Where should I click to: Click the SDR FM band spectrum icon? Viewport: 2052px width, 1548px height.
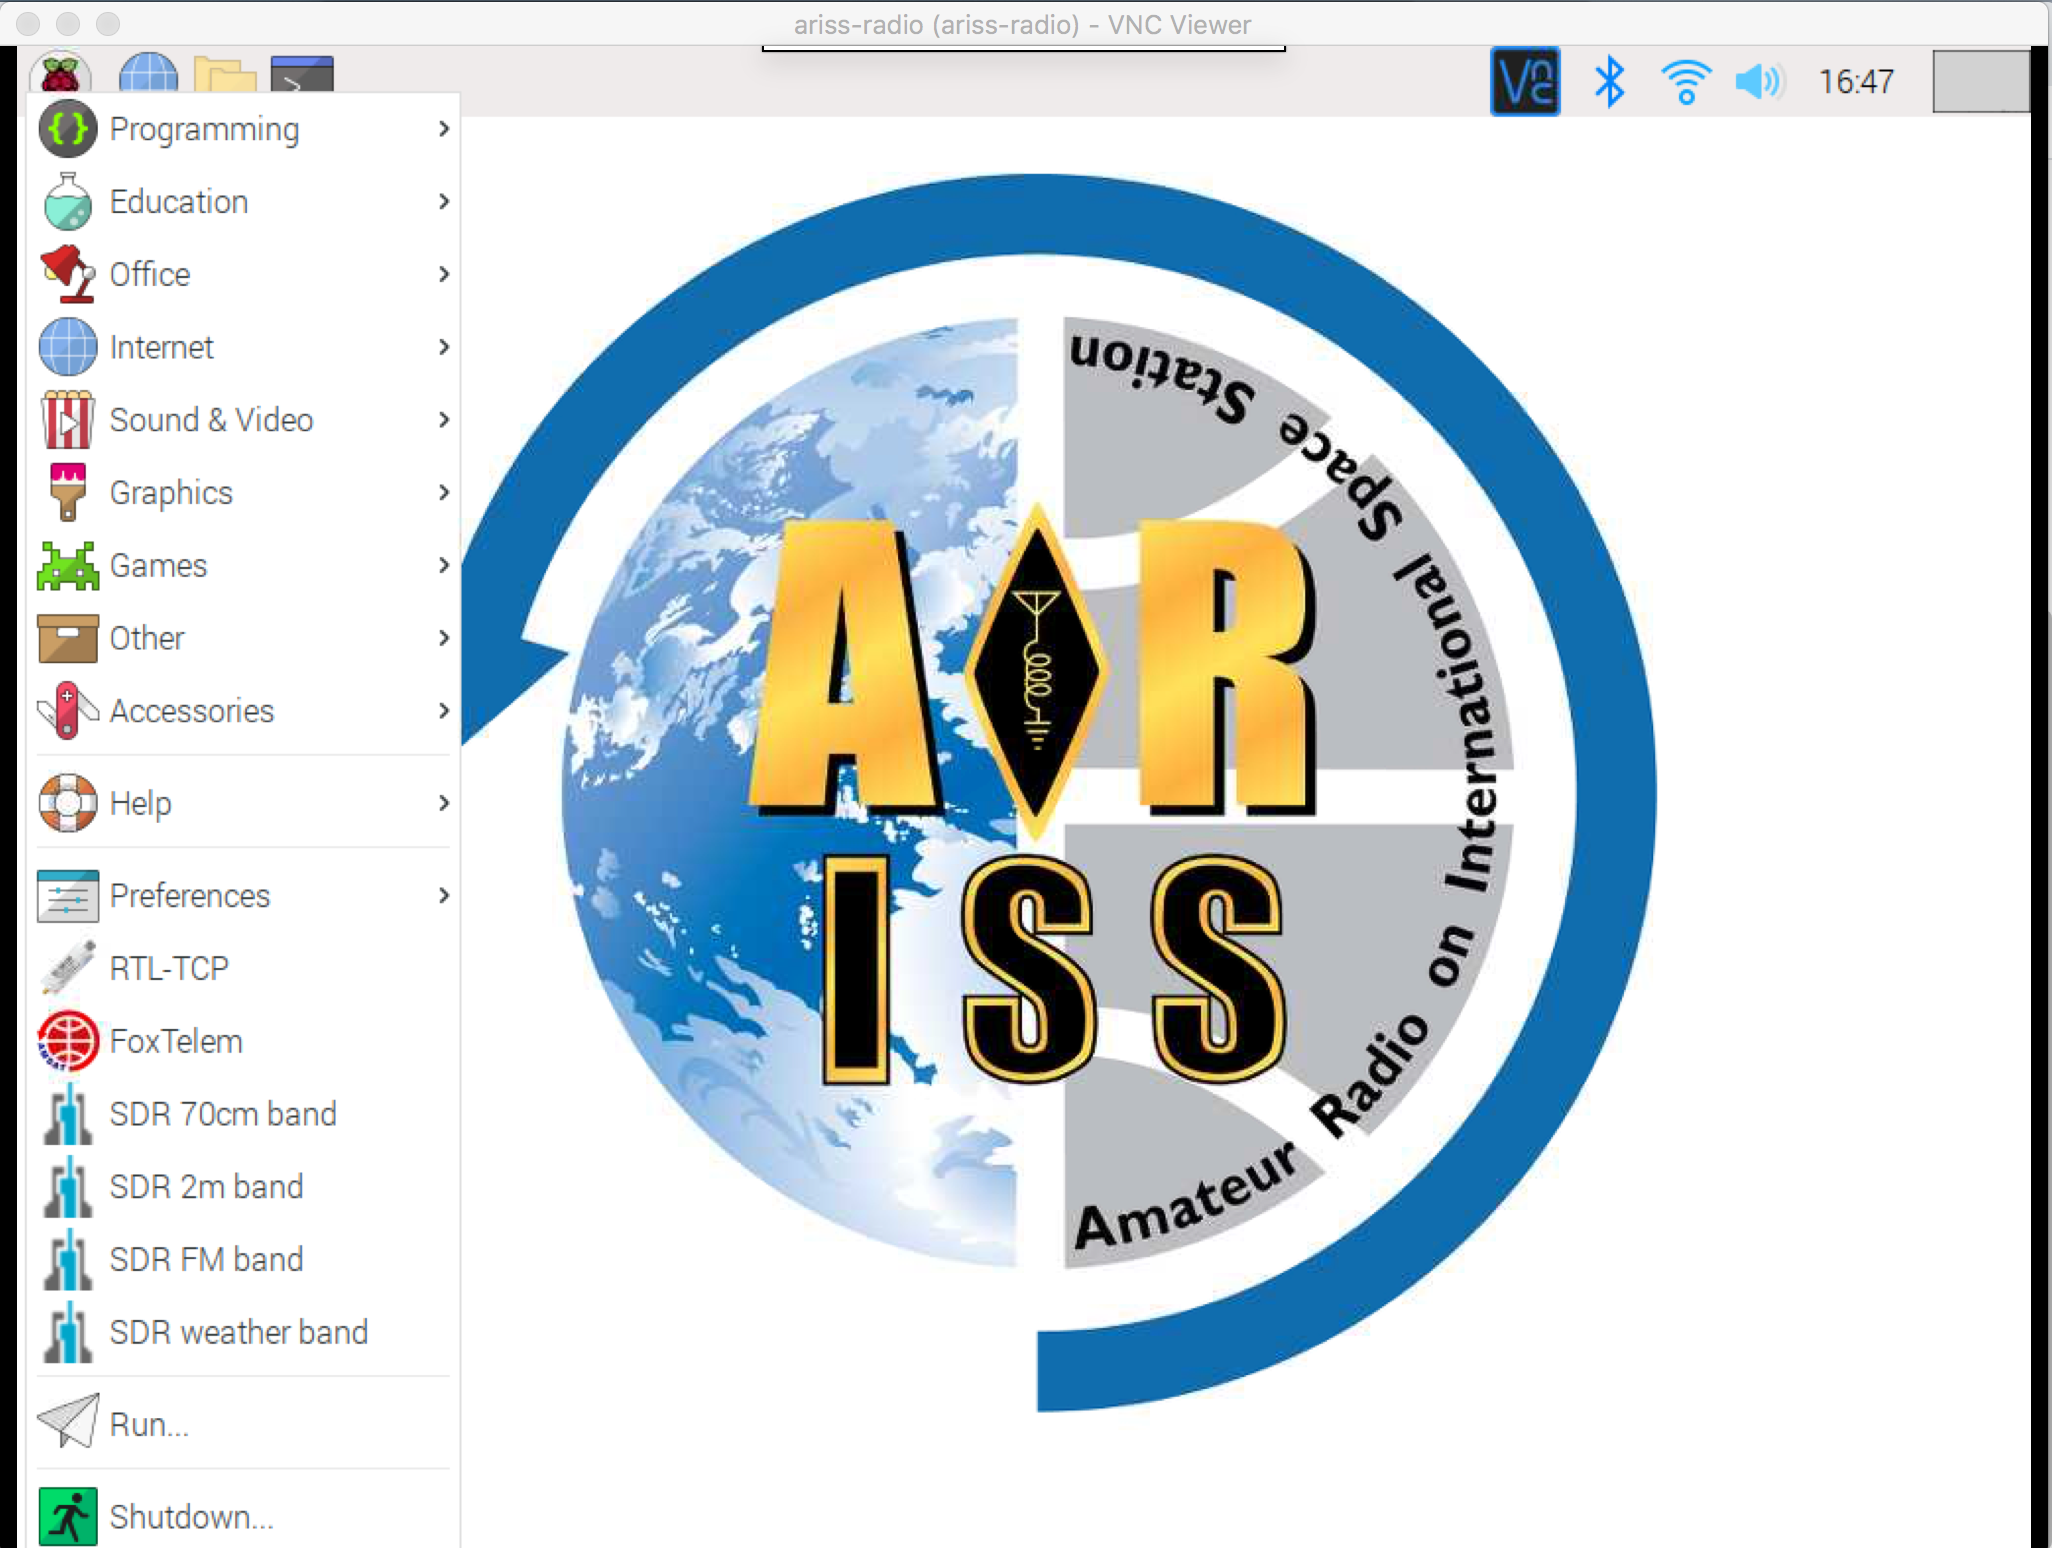pyautogui.click(x=67, y=1259)
